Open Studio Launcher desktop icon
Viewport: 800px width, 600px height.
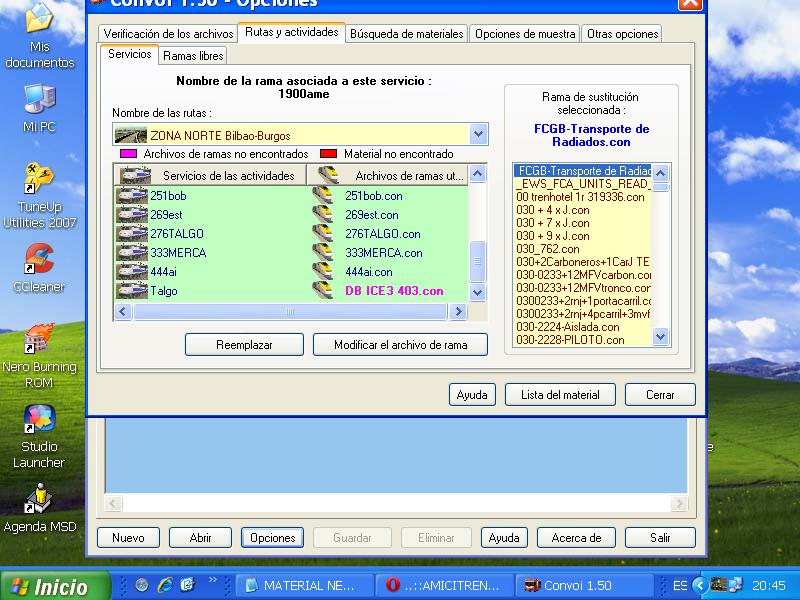(x=40, y=420)
